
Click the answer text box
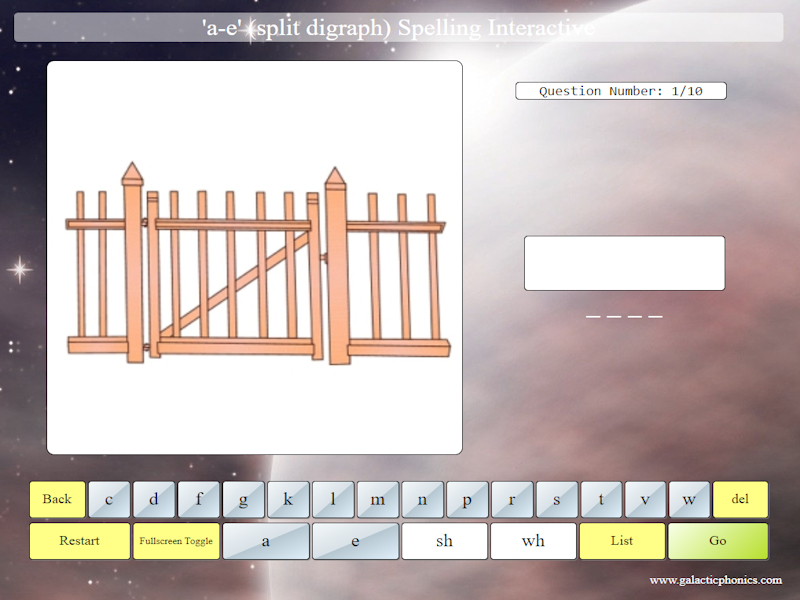[624, 263]
